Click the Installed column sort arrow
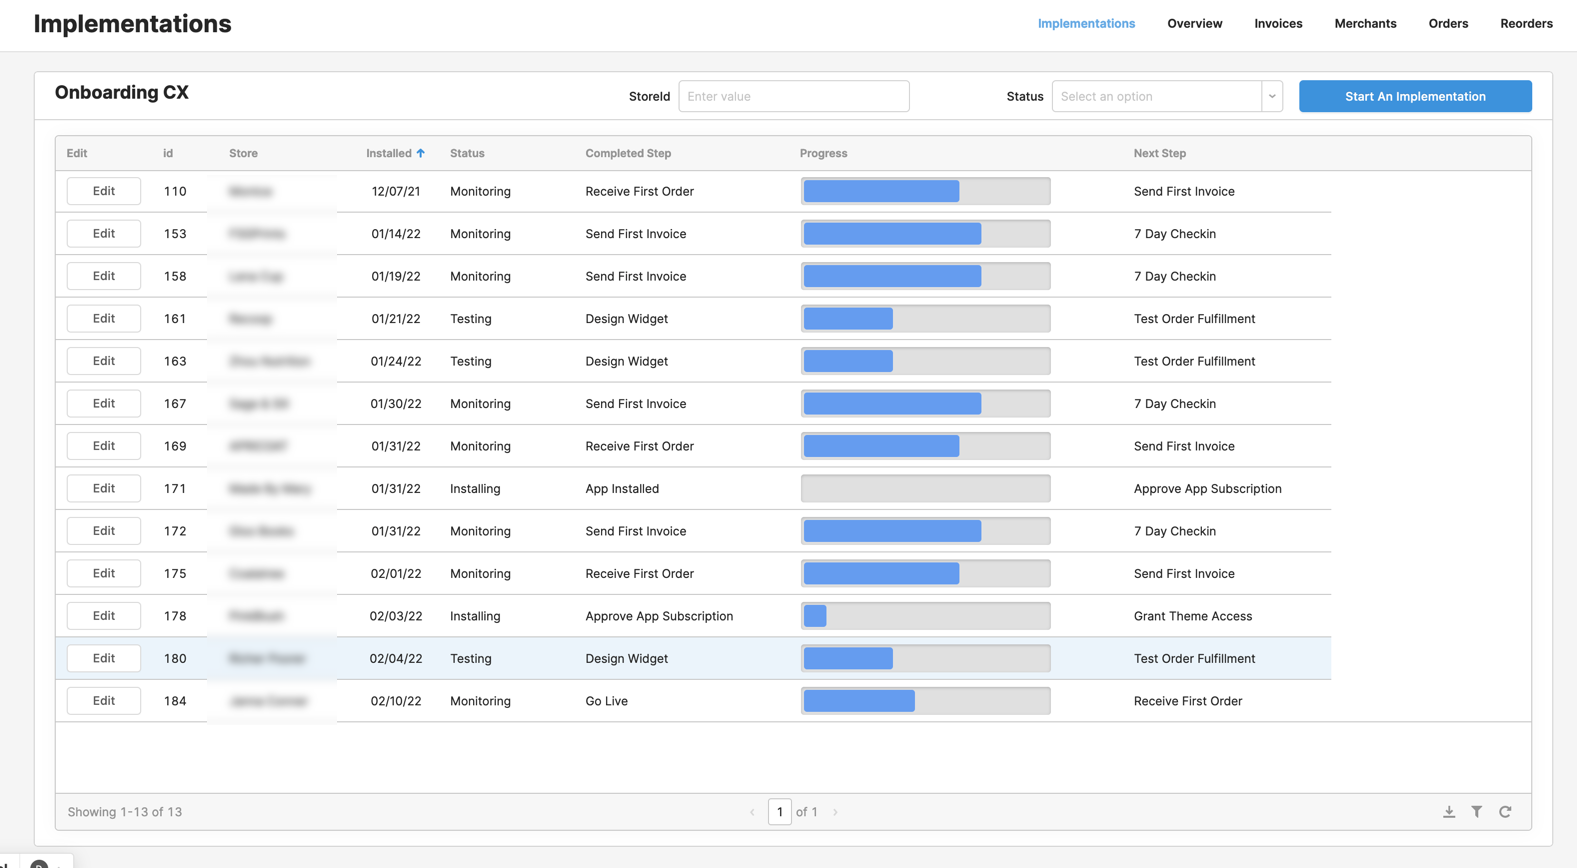 (421, 153)
